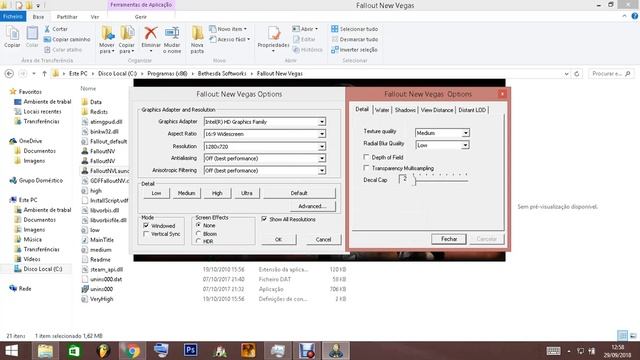Viewport: 640px width, 360px height.
Task: Open Google Chrome from the taskbar
Action: coord(132,351)
